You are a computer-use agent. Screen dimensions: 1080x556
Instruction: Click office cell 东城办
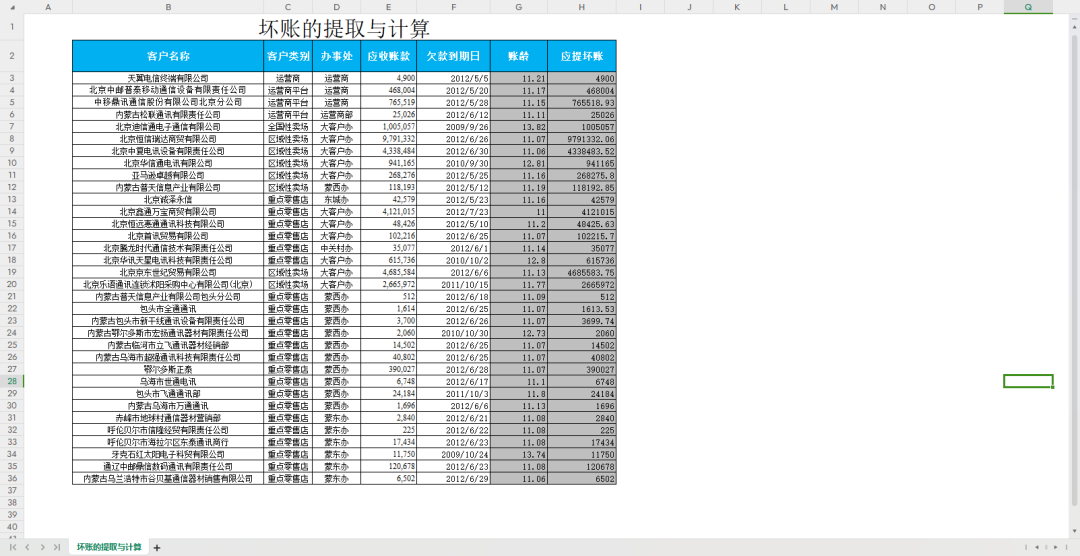pyautogui.click(x=337, y=199)
